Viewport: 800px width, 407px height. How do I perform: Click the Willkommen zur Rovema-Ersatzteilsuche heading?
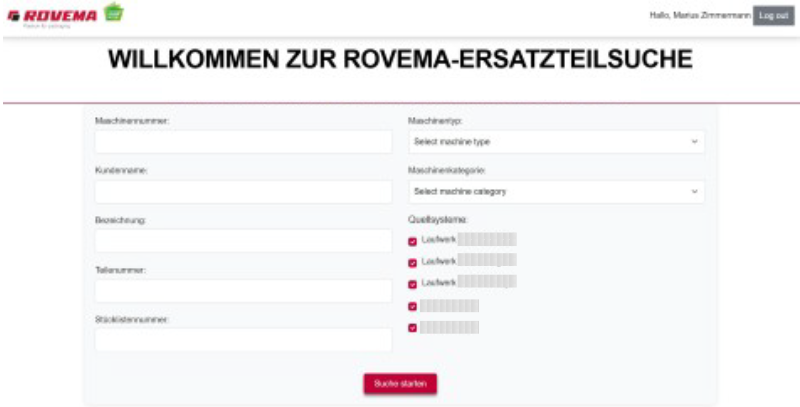(400, 60)
